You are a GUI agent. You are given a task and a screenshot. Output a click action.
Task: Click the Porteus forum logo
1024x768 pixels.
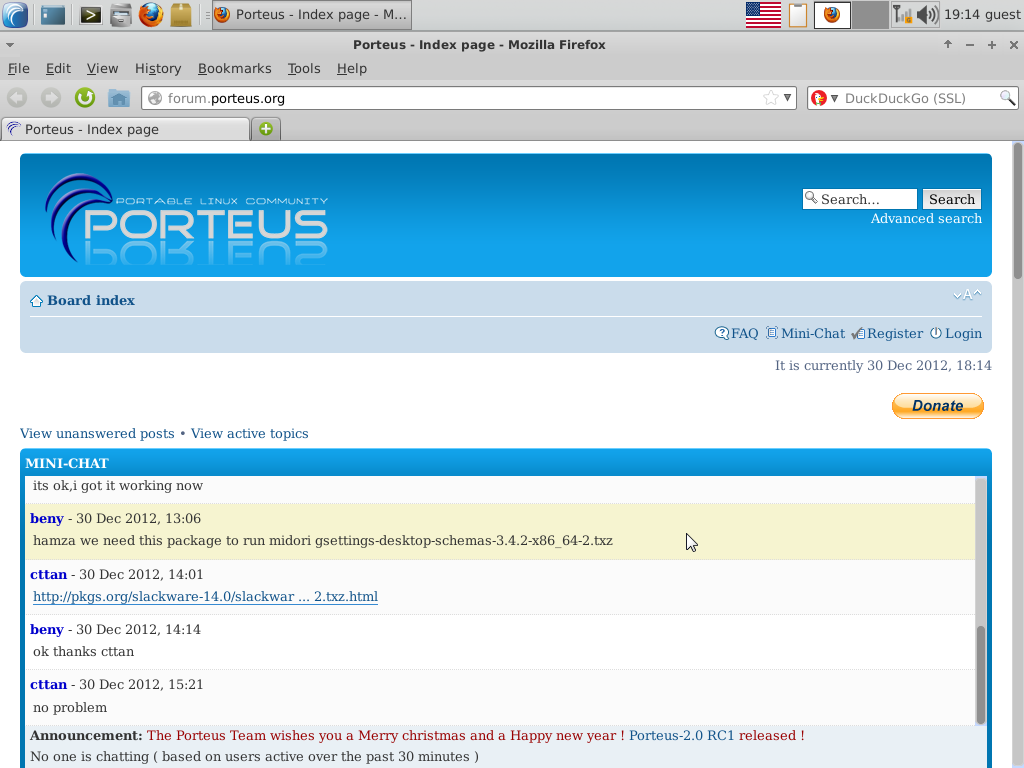(x=187, y=218)
